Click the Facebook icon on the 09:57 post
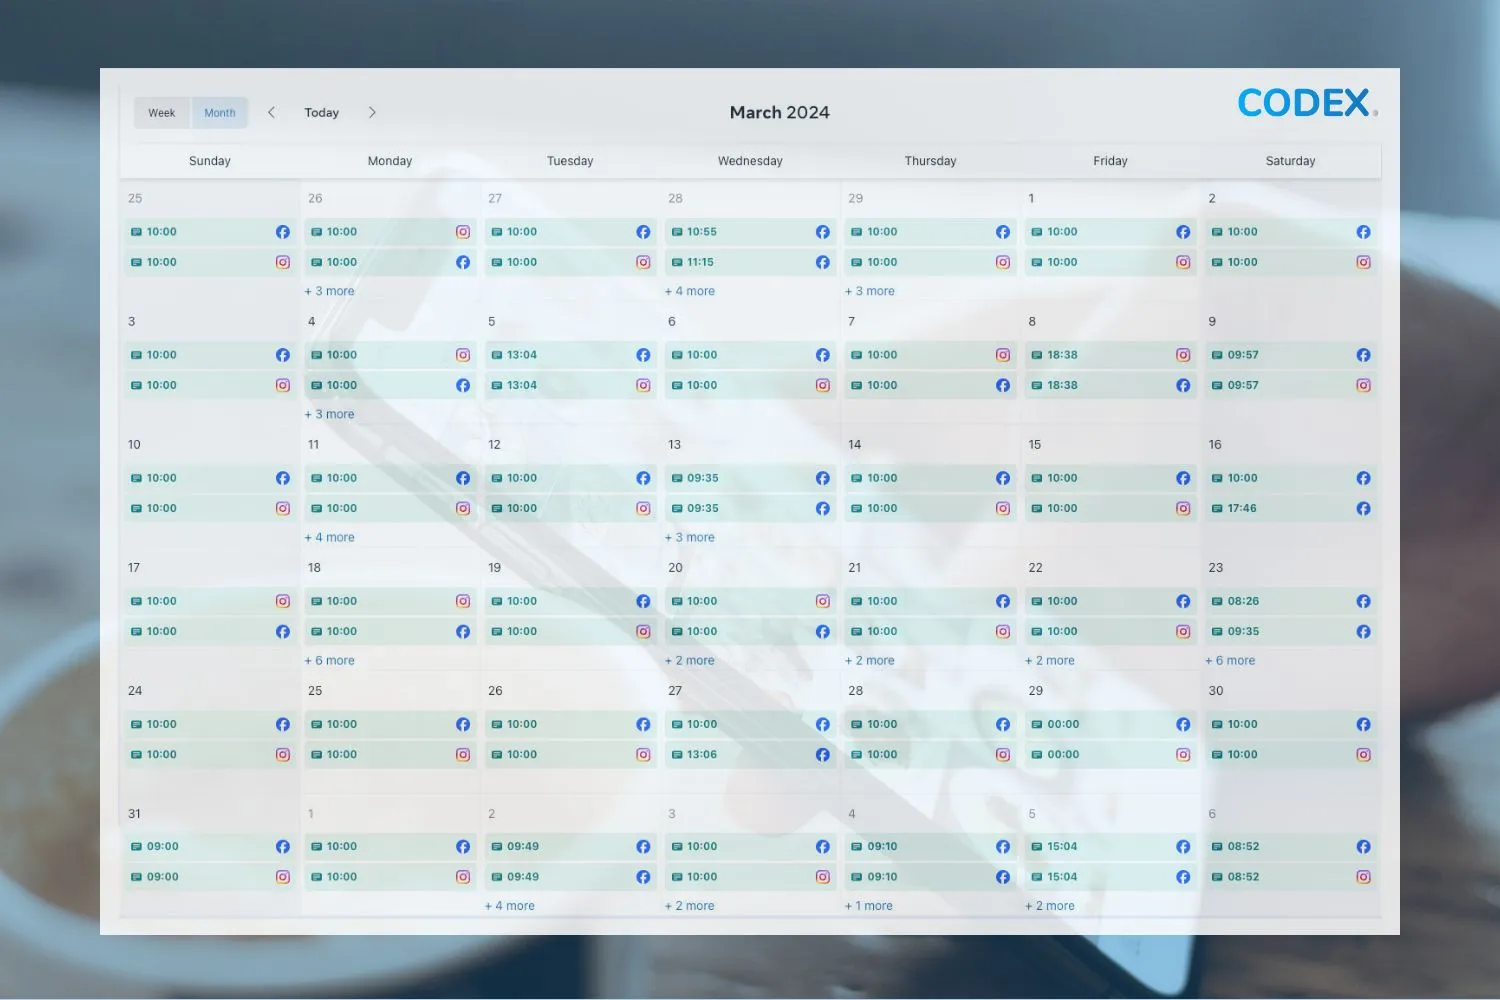 1363,355
